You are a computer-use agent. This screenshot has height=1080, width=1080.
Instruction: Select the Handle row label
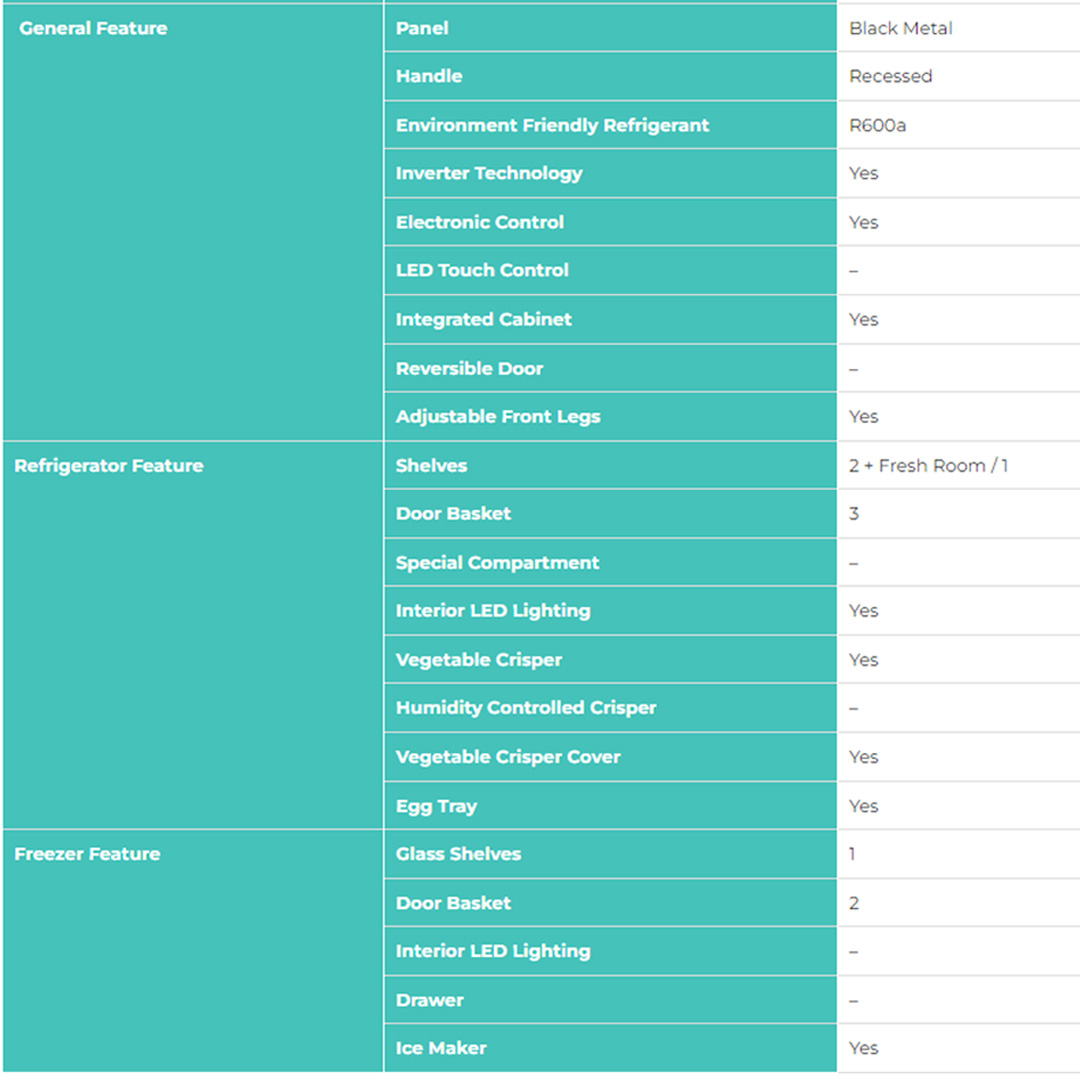(429, 76)
